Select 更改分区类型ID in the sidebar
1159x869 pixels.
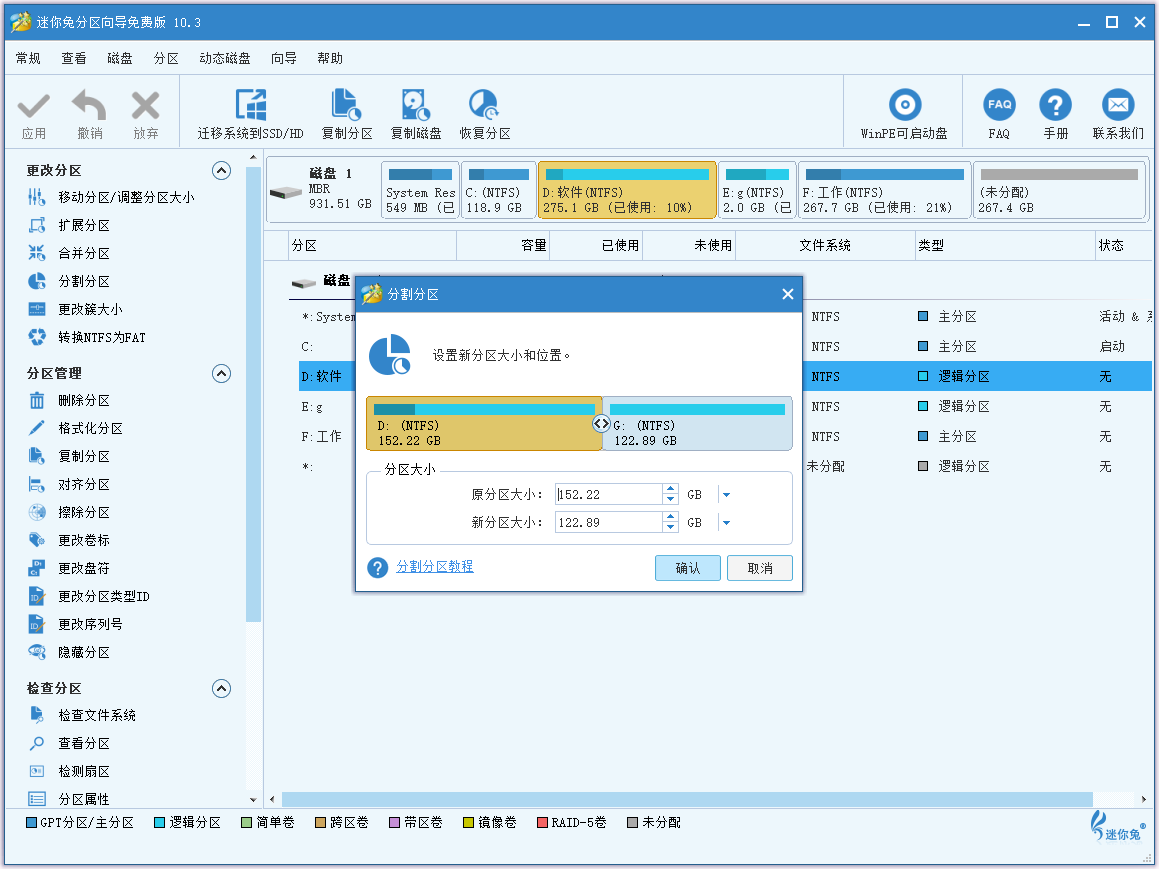[104, 596]
